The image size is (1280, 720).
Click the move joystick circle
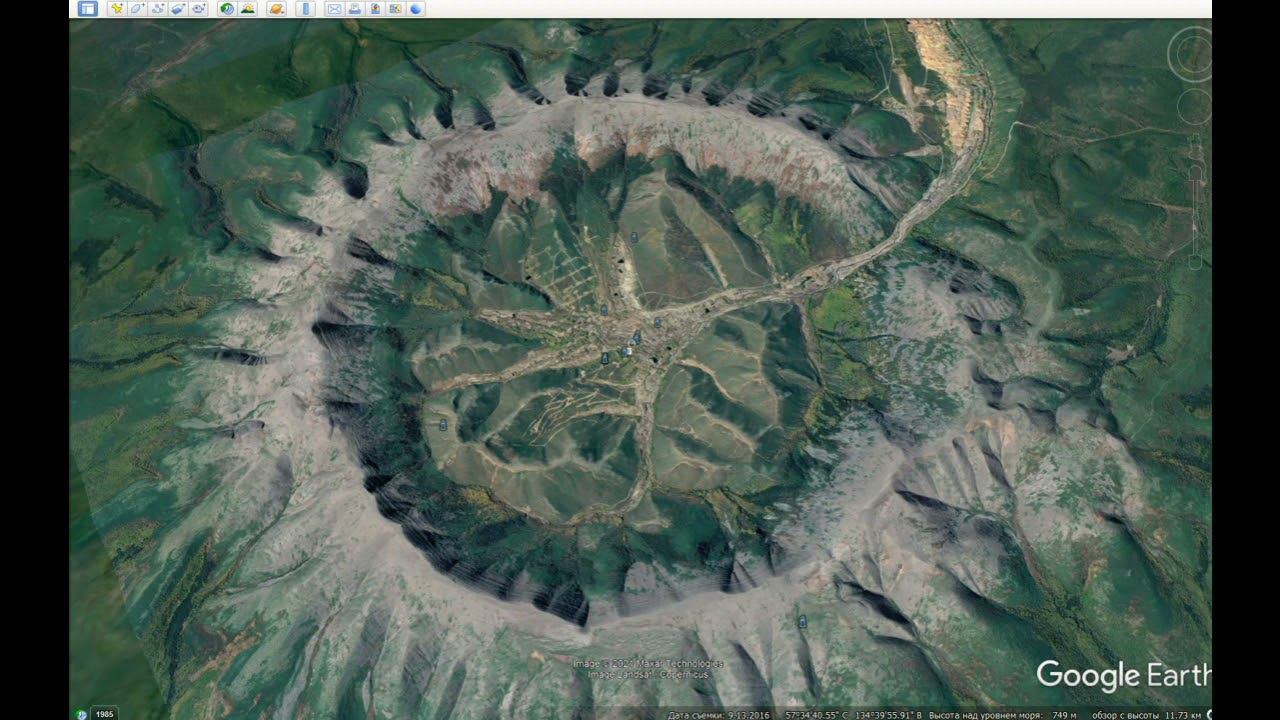coord(1195,106)
